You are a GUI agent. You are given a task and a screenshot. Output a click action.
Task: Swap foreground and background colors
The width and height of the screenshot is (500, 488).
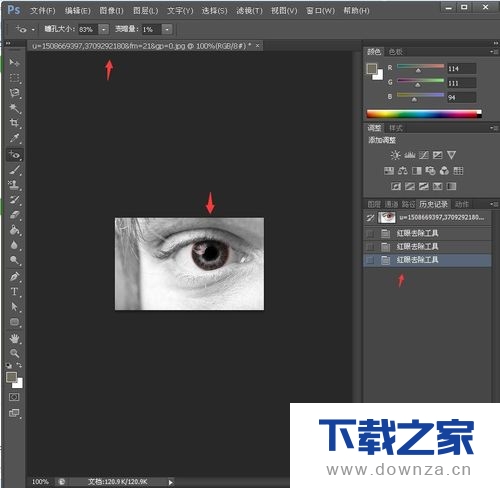pyautogui.click(x=19, y=365)
